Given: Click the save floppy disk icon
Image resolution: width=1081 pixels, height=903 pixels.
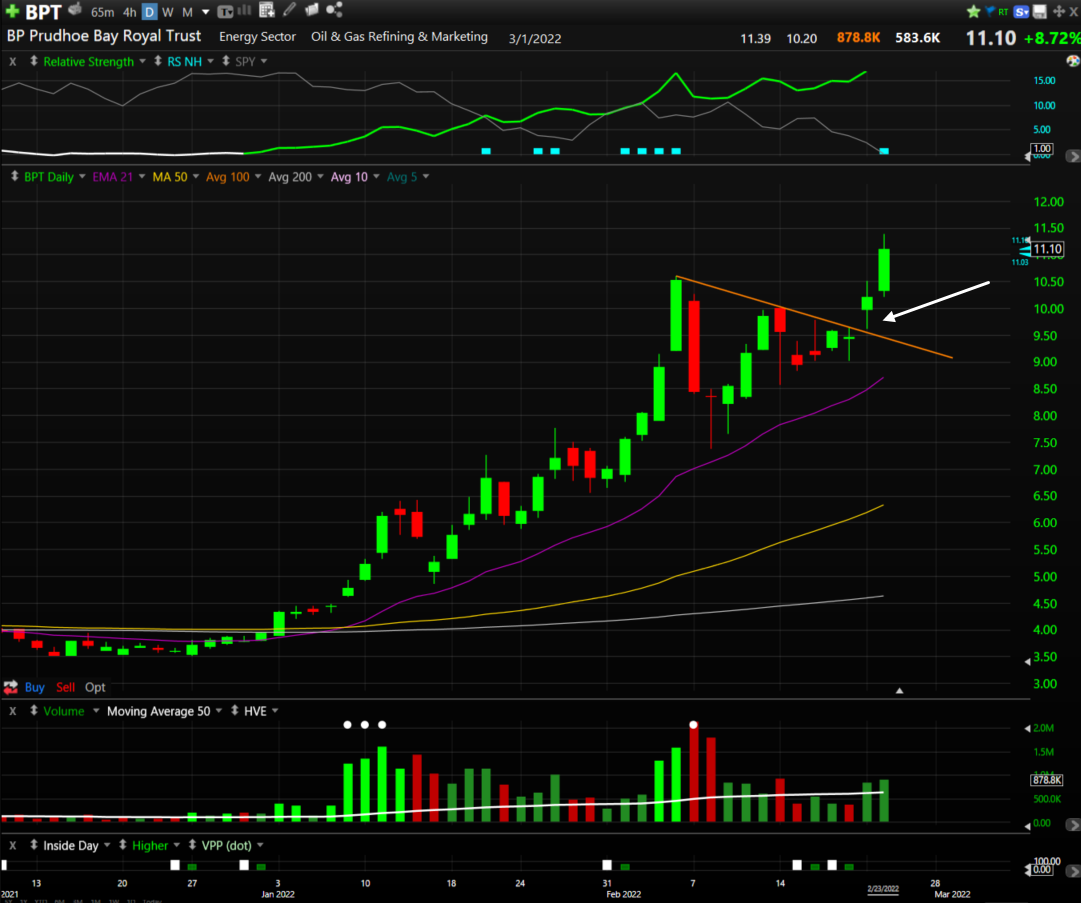Looking at the screenshot, I should tap(1040, 11).
